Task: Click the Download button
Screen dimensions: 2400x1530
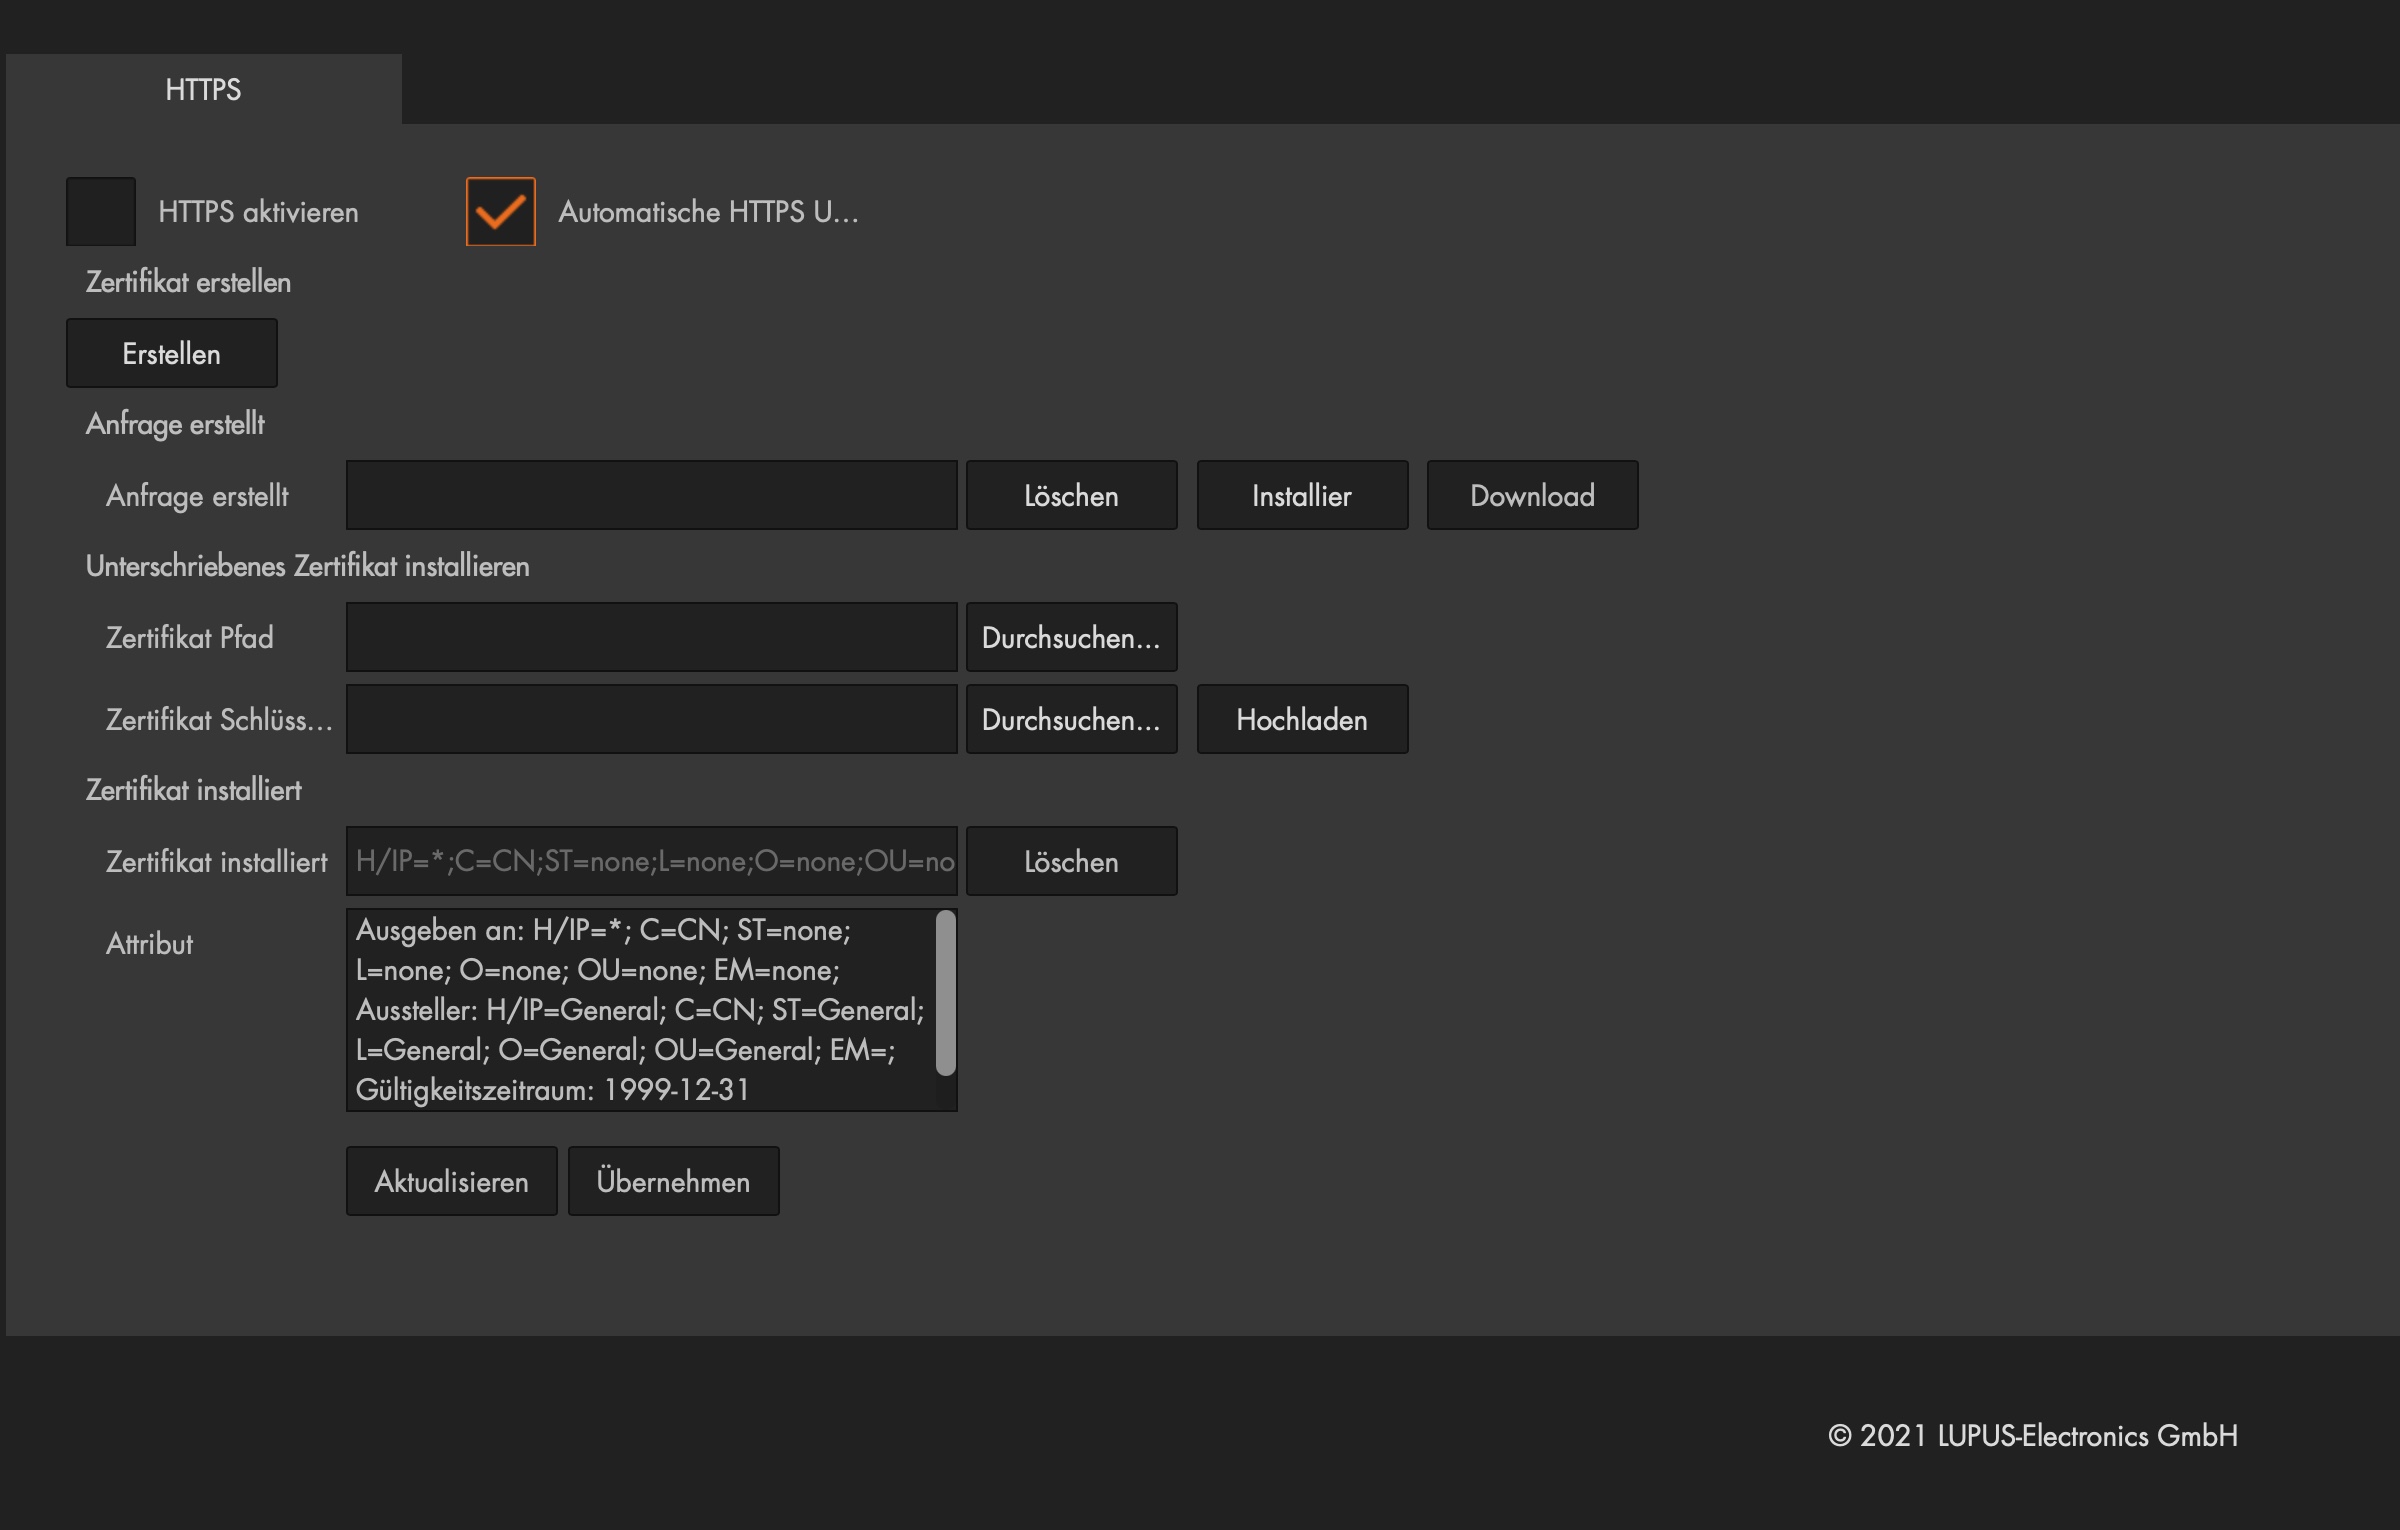Action: (1532, 495)
